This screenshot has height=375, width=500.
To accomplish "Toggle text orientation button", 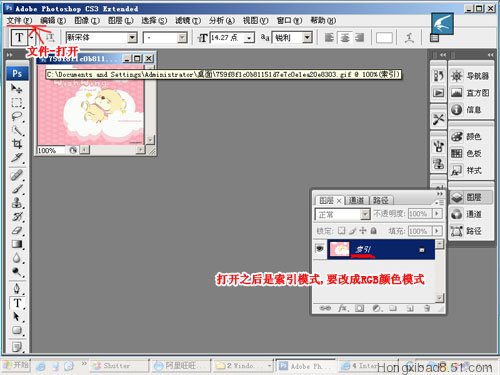I will point(50,38).
